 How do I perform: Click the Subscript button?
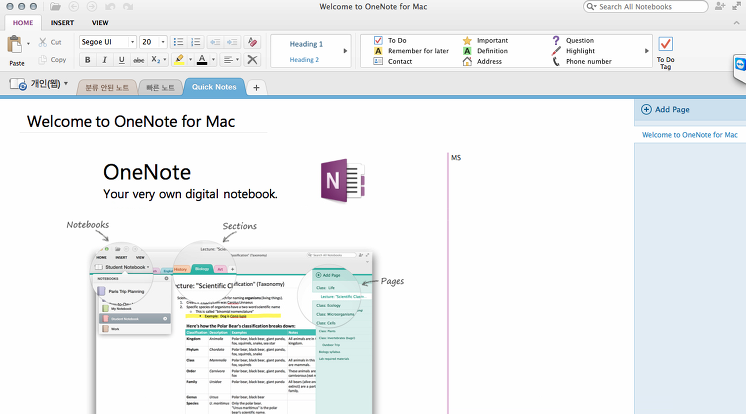pos(155,59)
